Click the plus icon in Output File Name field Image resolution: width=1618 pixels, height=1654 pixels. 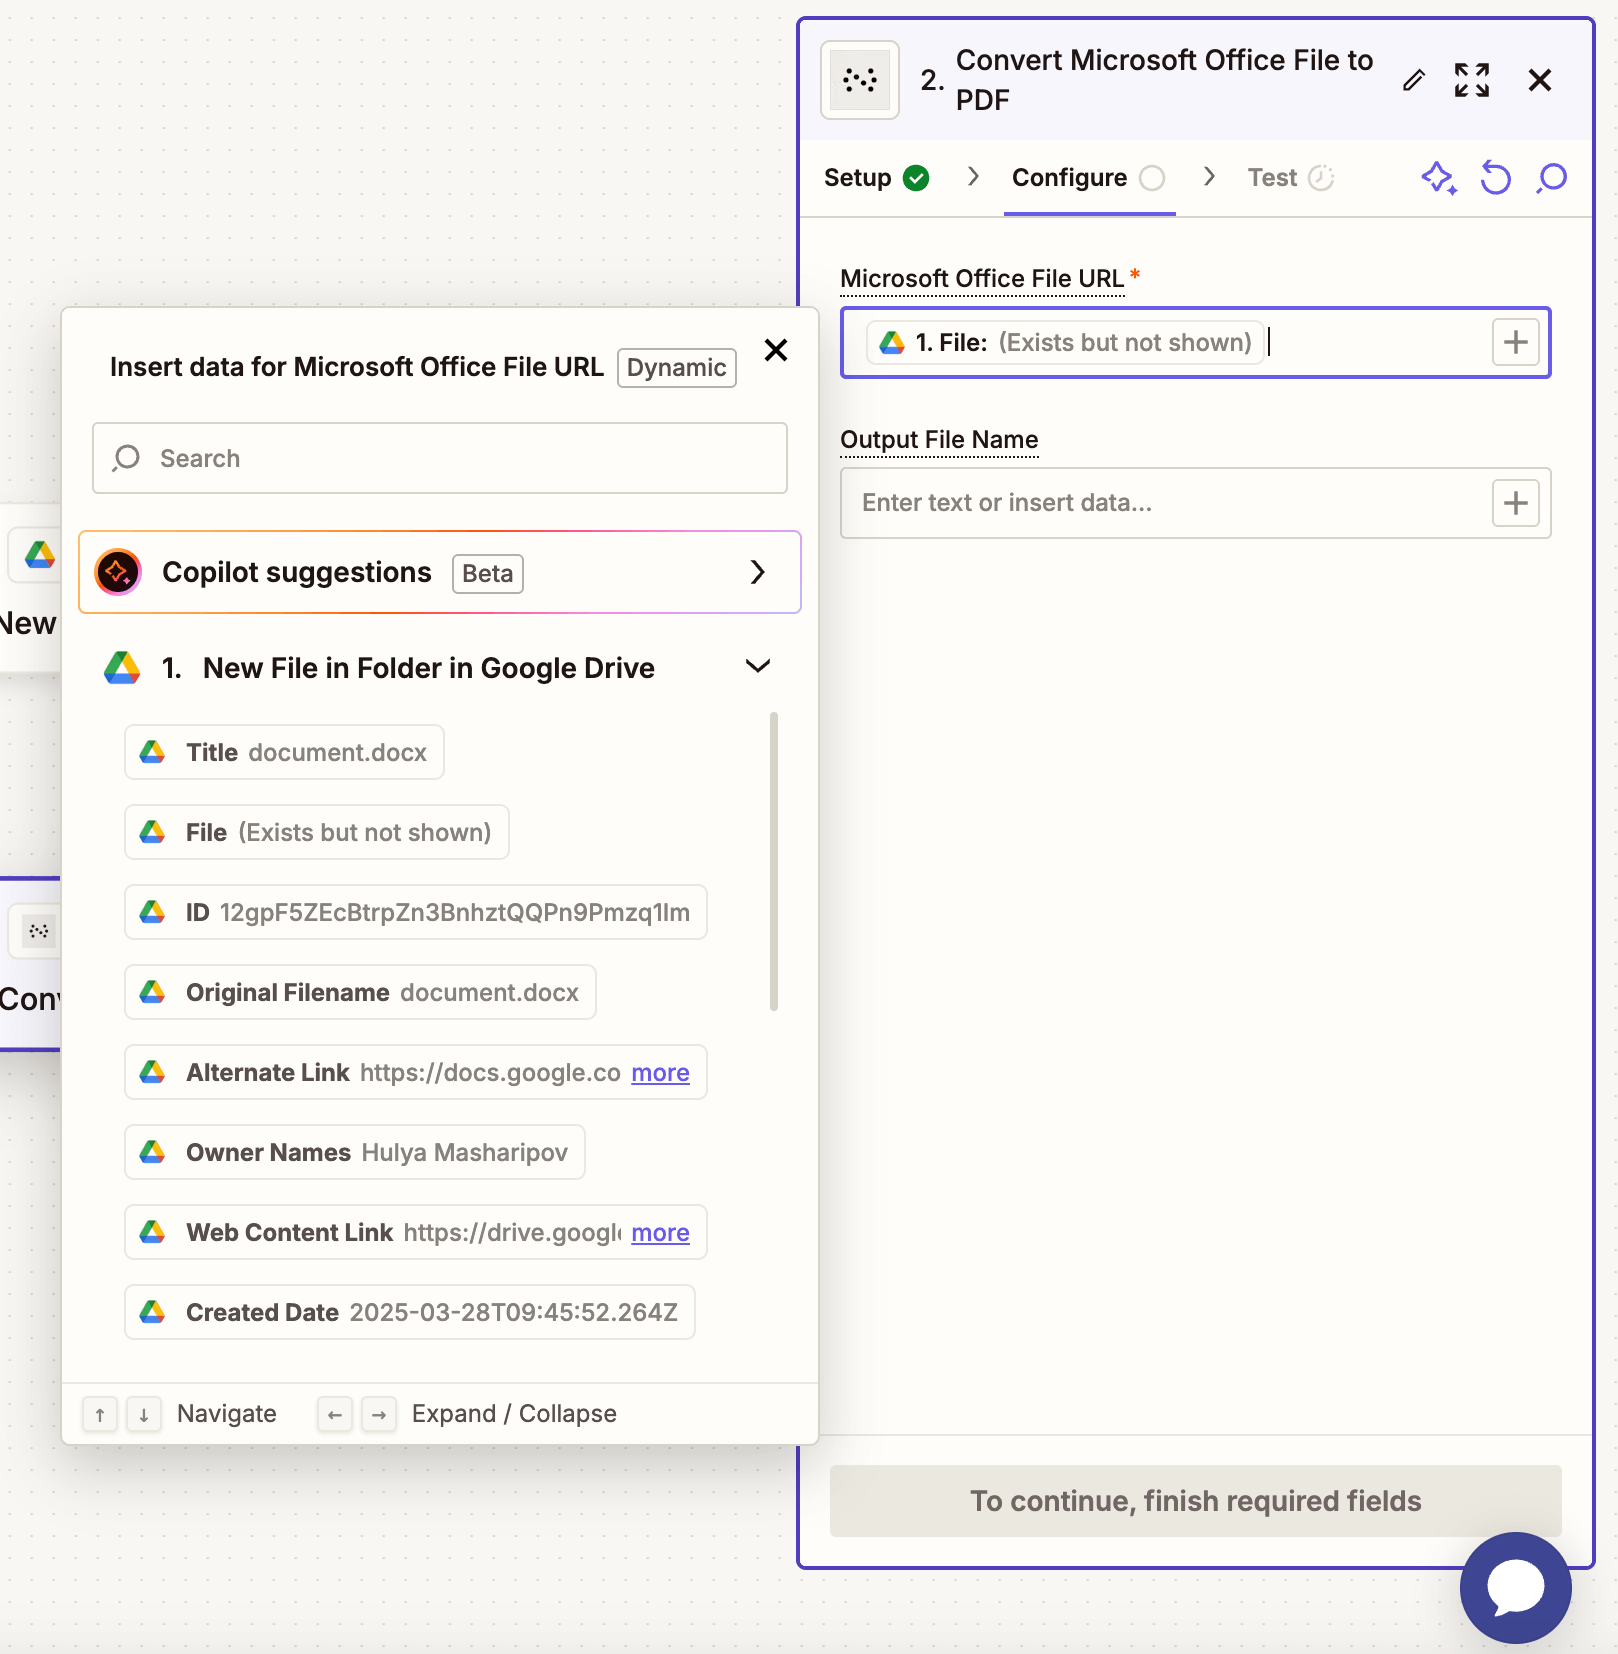pyautogui.click(x=1515, y=502)
